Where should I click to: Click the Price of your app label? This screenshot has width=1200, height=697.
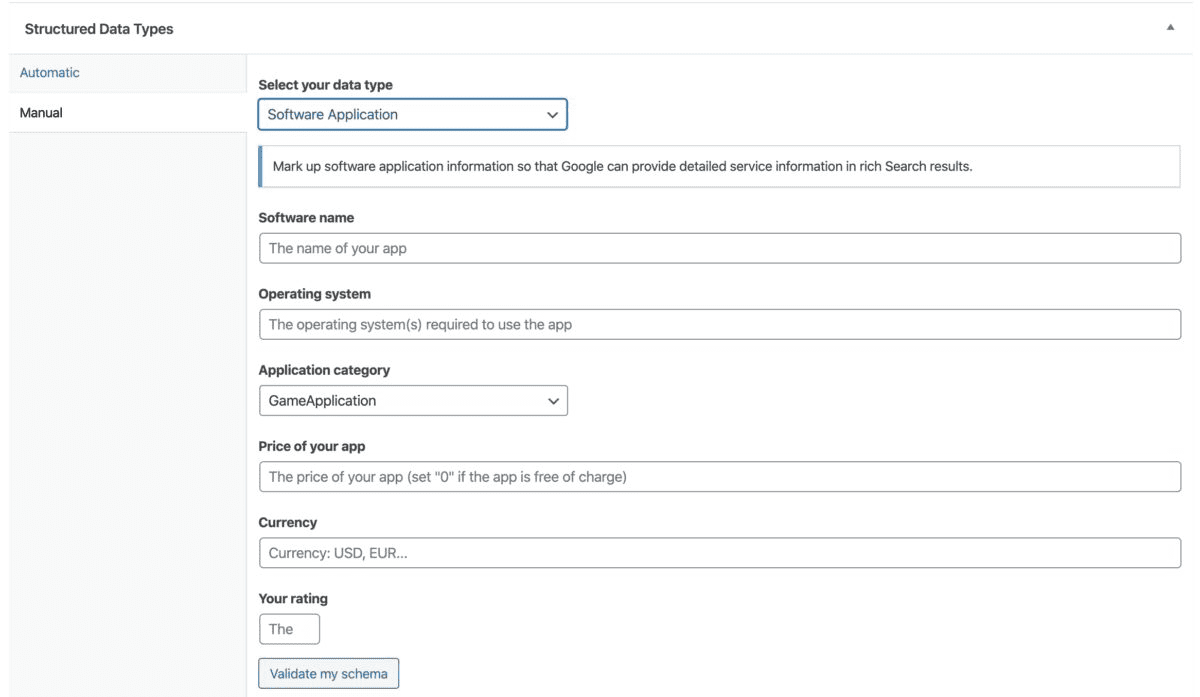pyautogui.click(x=312, y=446)
